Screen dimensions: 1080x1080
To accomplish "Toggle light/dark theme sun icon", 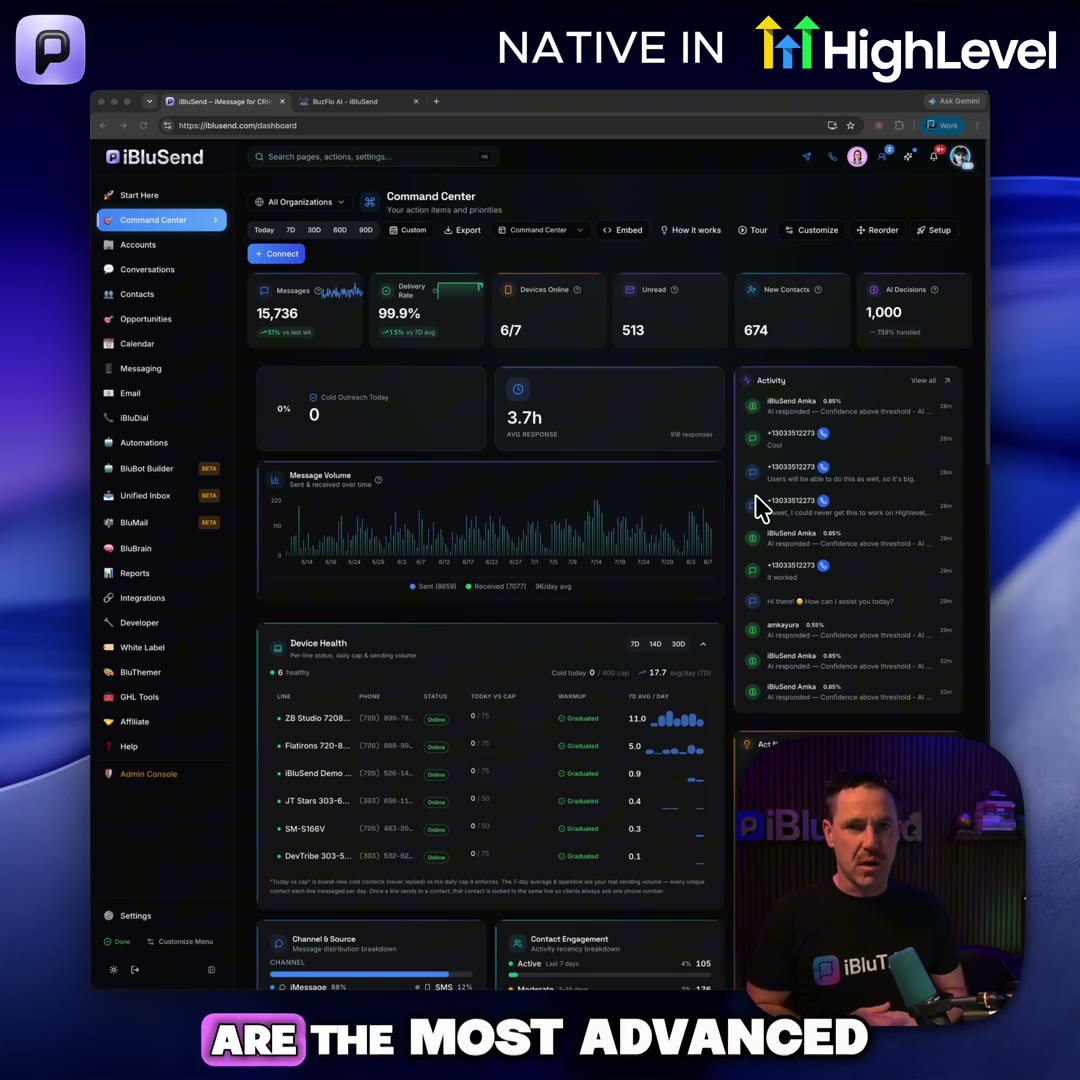I will point(114,970).
